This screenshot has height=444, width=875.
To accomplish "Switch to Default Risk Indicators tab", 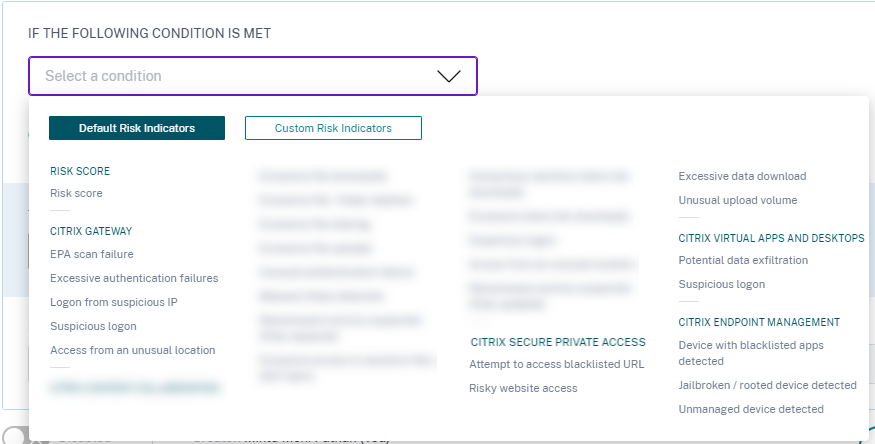I will pyautogui.click(x=137, y=128).
